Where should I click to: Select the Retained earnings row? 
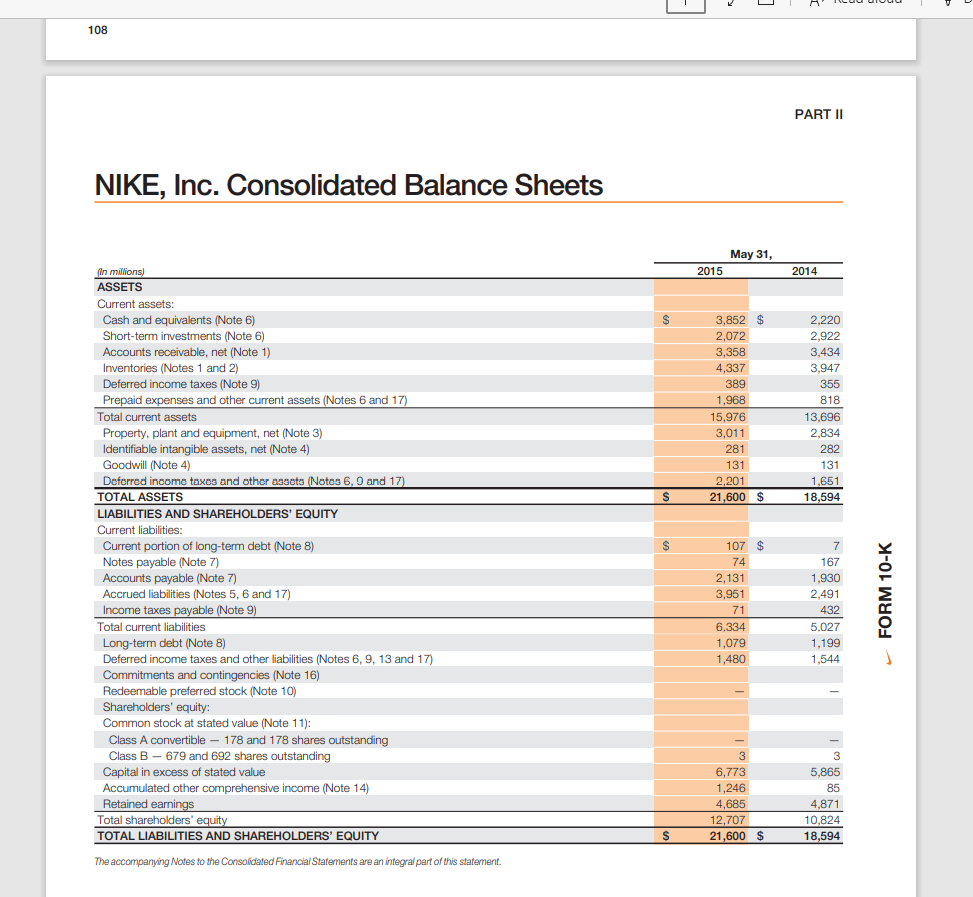[x=148, y=803]
